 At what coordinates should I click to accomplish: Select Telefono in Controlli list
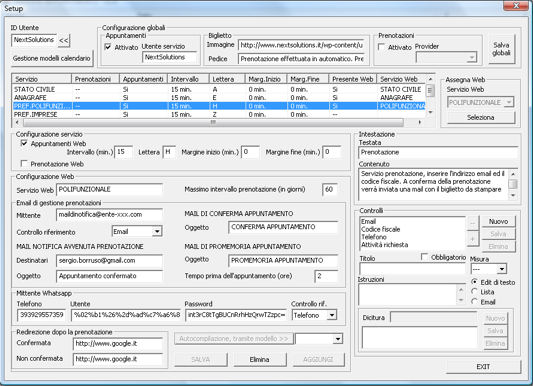pos(413,237)
